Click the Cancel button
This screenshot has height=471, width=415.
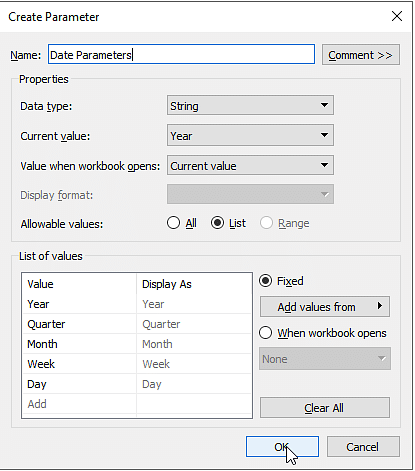363,447
